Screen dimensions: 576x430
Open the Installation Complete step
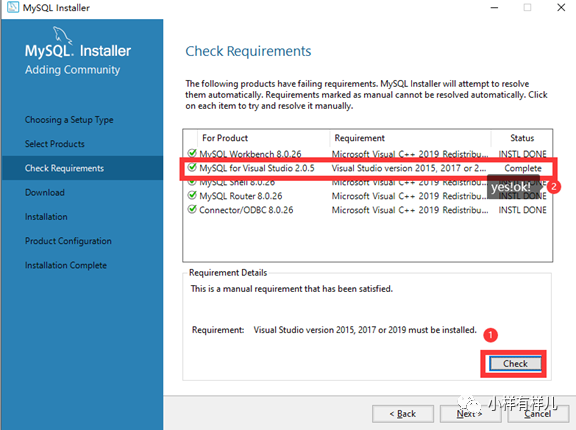pos(66,265)
